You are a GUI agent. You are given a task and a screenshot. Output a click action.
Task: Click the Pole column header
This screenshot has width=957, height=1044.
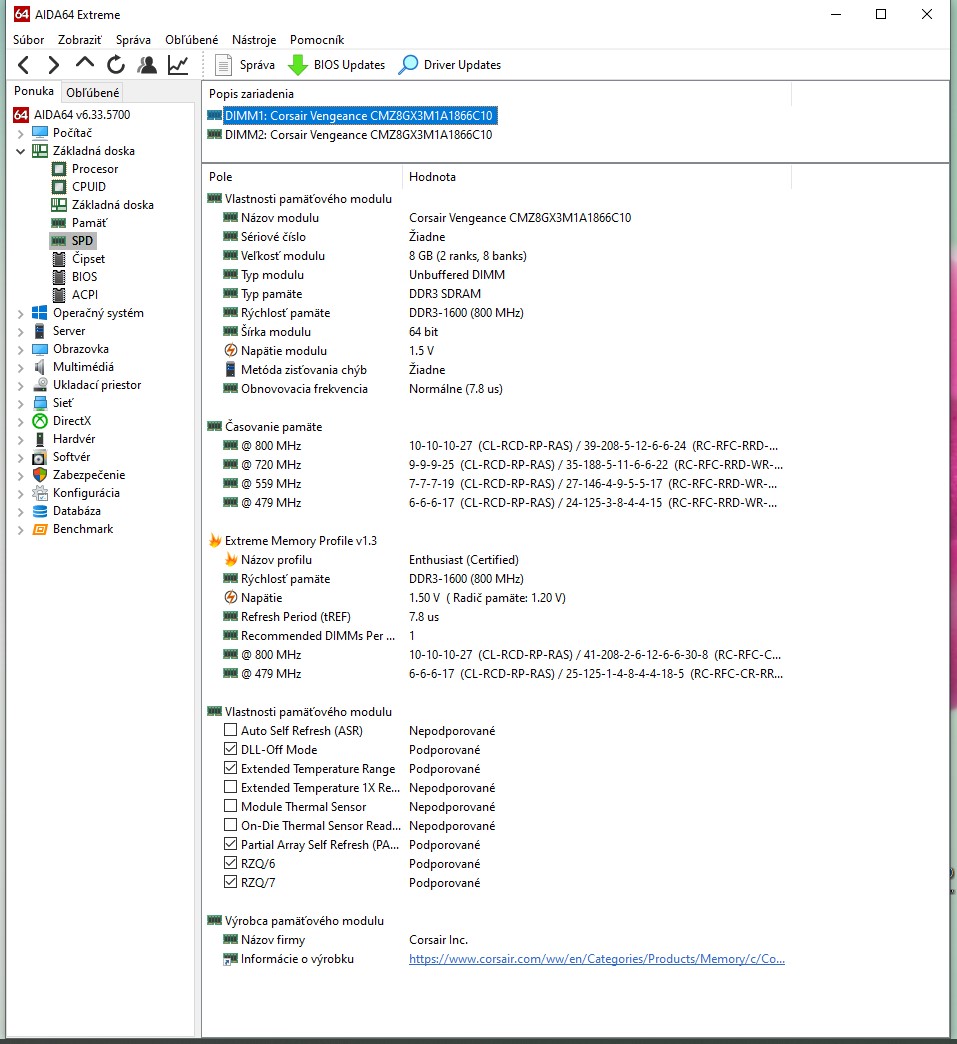(x=302, y=176)
